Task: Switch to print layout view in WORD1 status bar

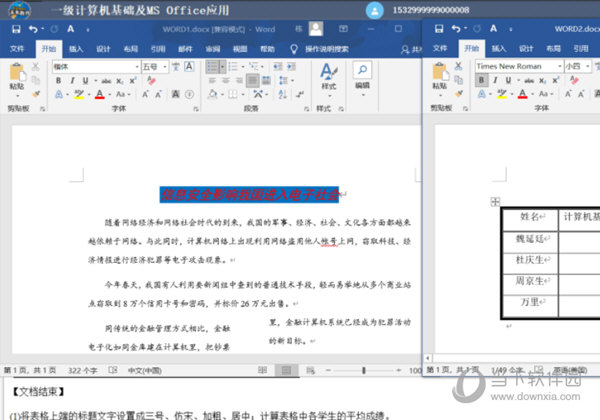Action: (286, 370)
